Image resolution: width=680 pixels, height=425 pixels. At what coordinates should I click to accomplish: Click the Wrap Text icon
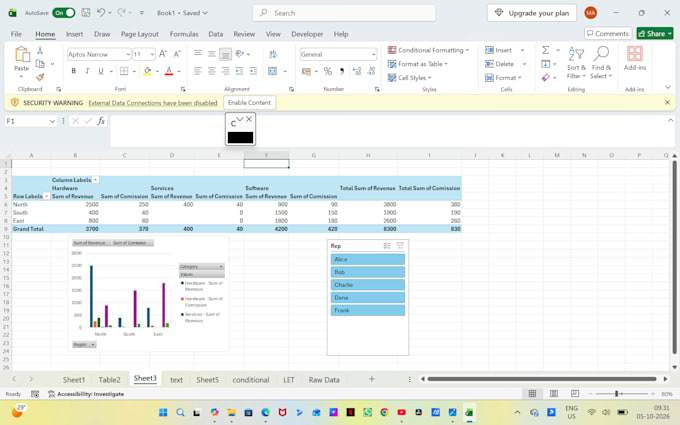273,54
